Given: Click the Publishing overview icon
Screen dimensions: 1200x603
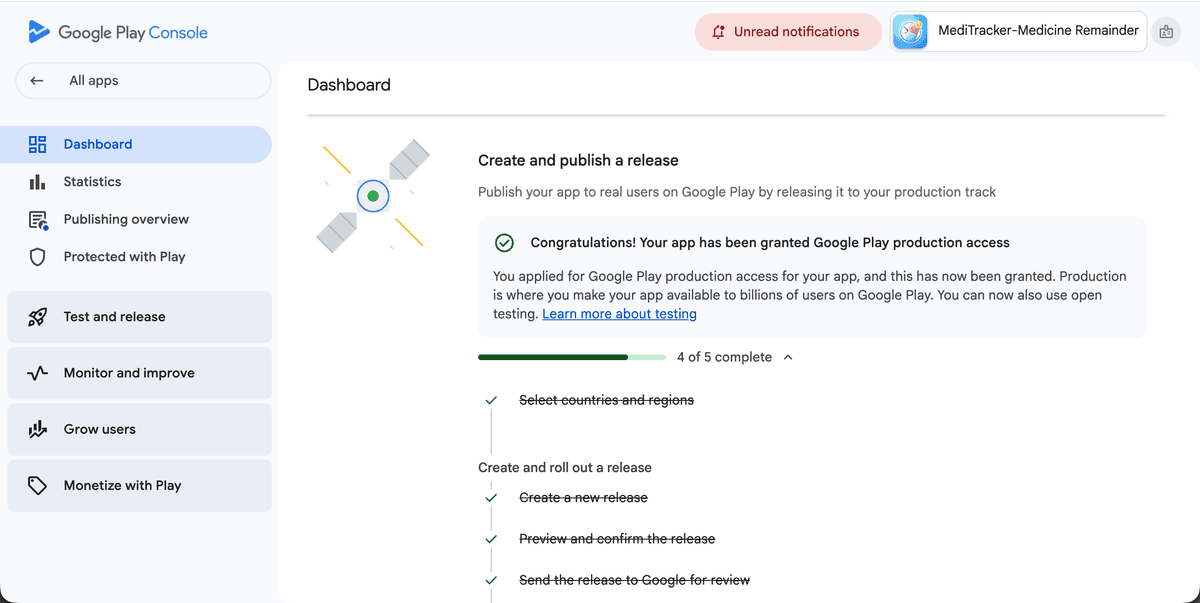Looking at the screenshot, I should coord(38,220).
